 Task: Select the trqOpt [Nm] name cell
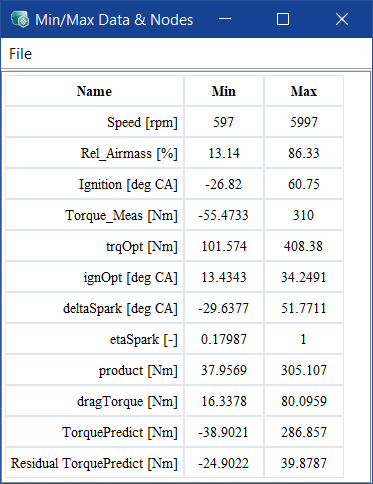(95, 246)
